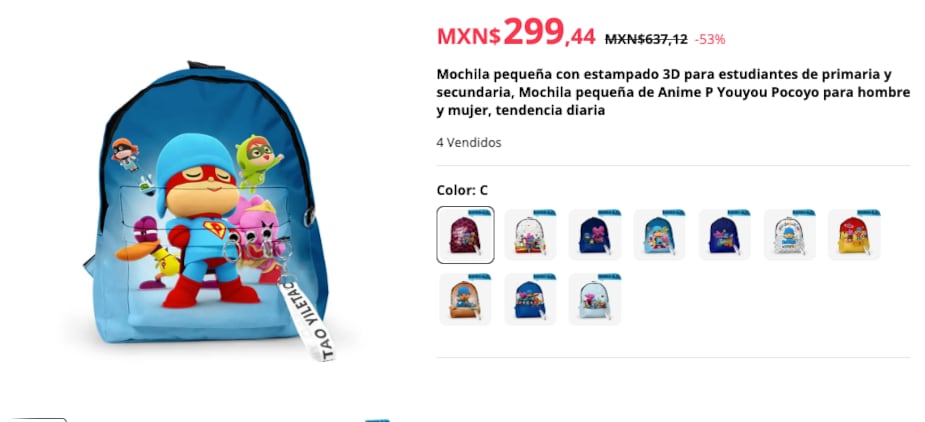This screenshot has height=422, width=925.
Task: Select the white backpack with Pocoyo face
Action: coord(789,235)
